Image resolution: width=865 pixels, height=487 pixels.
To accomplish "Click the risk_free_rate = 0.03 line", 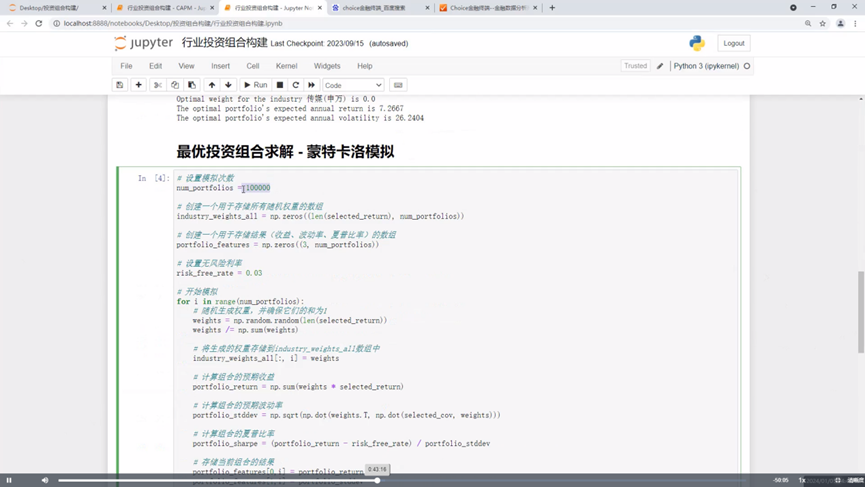I will point(219,273).
